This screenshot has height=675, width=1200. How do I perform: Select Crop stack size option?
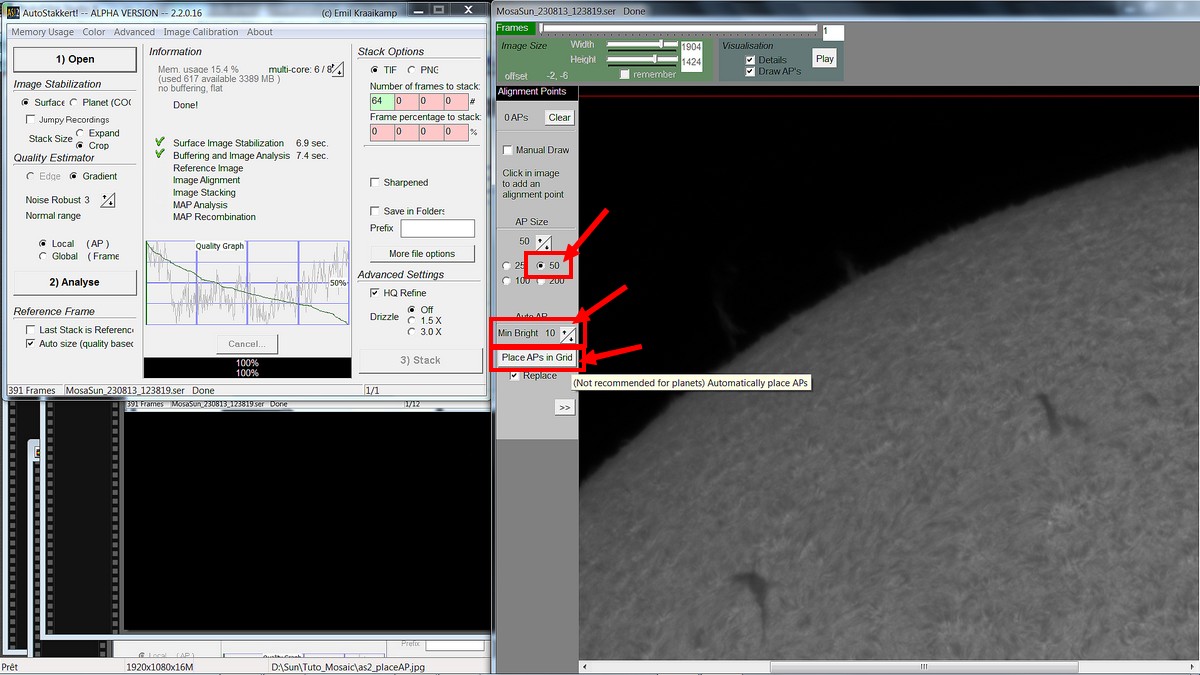93,145
